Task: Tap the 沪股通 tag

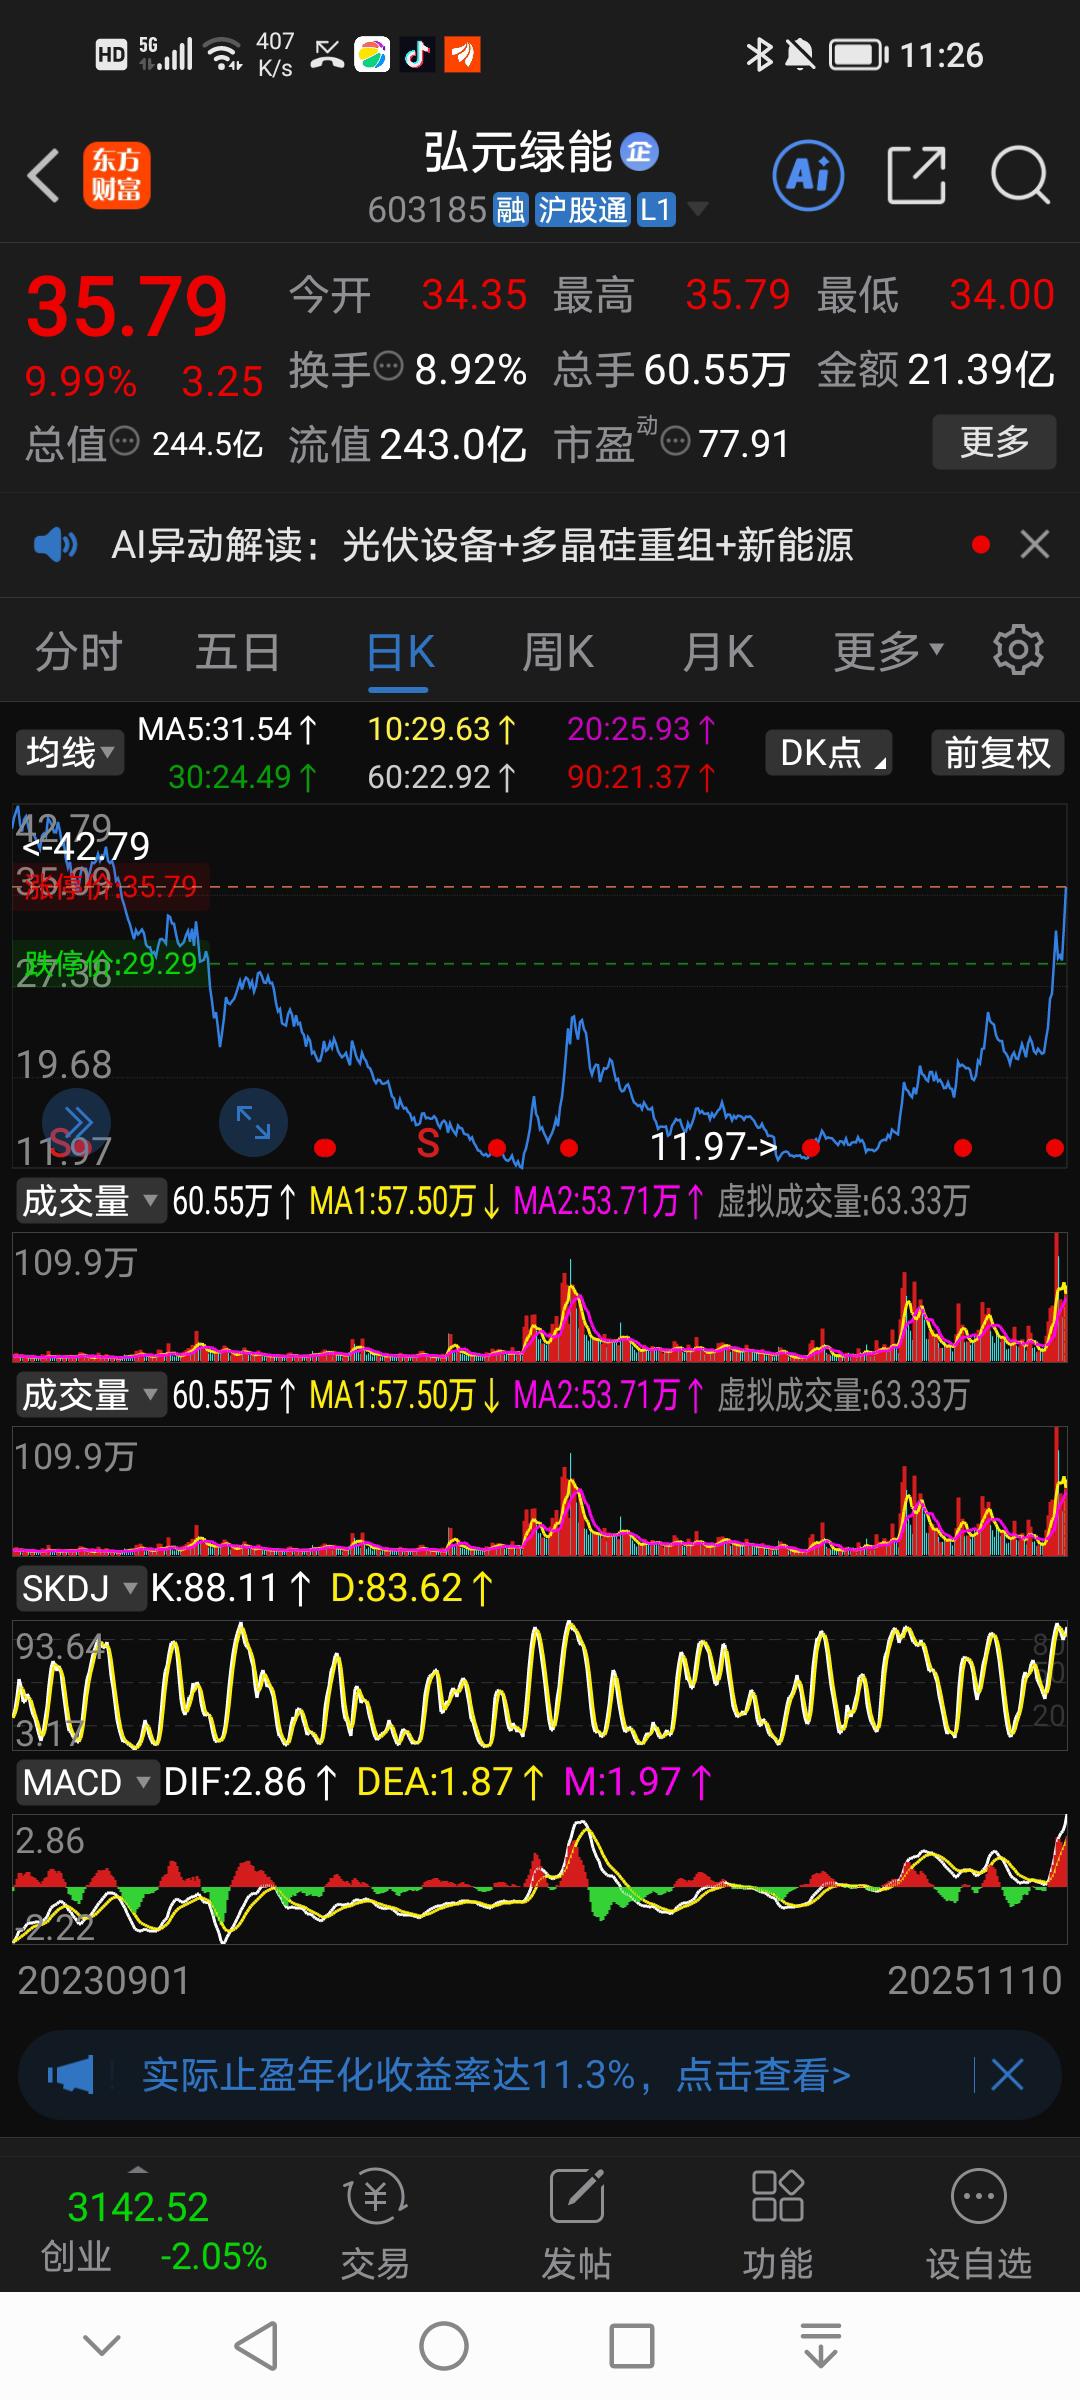Action: [582, 210]
